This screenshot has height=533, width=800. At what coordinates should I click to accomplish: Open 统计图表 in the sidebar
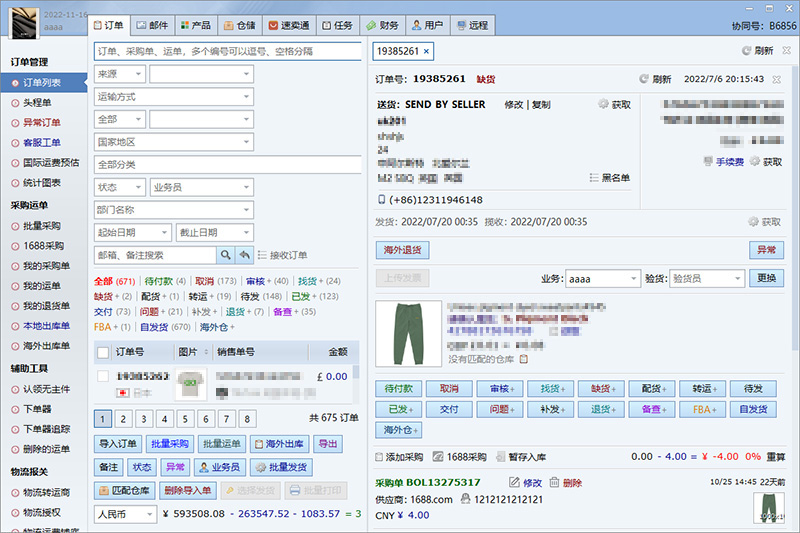(x=42, y=183)
